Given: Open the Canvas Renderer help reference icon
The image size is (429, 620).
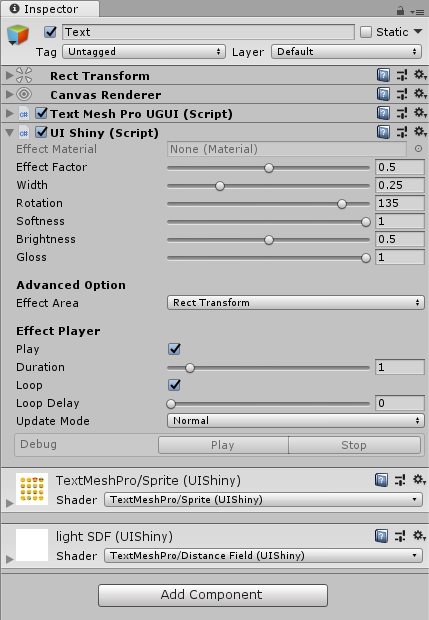Looking at the screenshot, I should 383,94.
